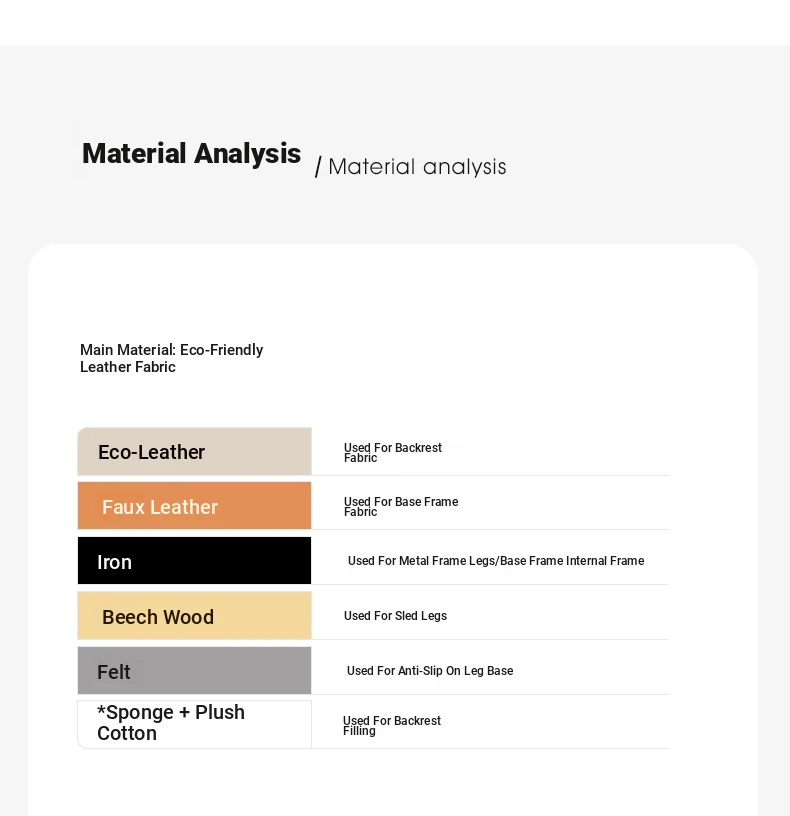Click the orange Faux Leather swatch
Image resolution: width=790 pixels, height=816 pixels.
pyautogui.click(x=194, y=505)
